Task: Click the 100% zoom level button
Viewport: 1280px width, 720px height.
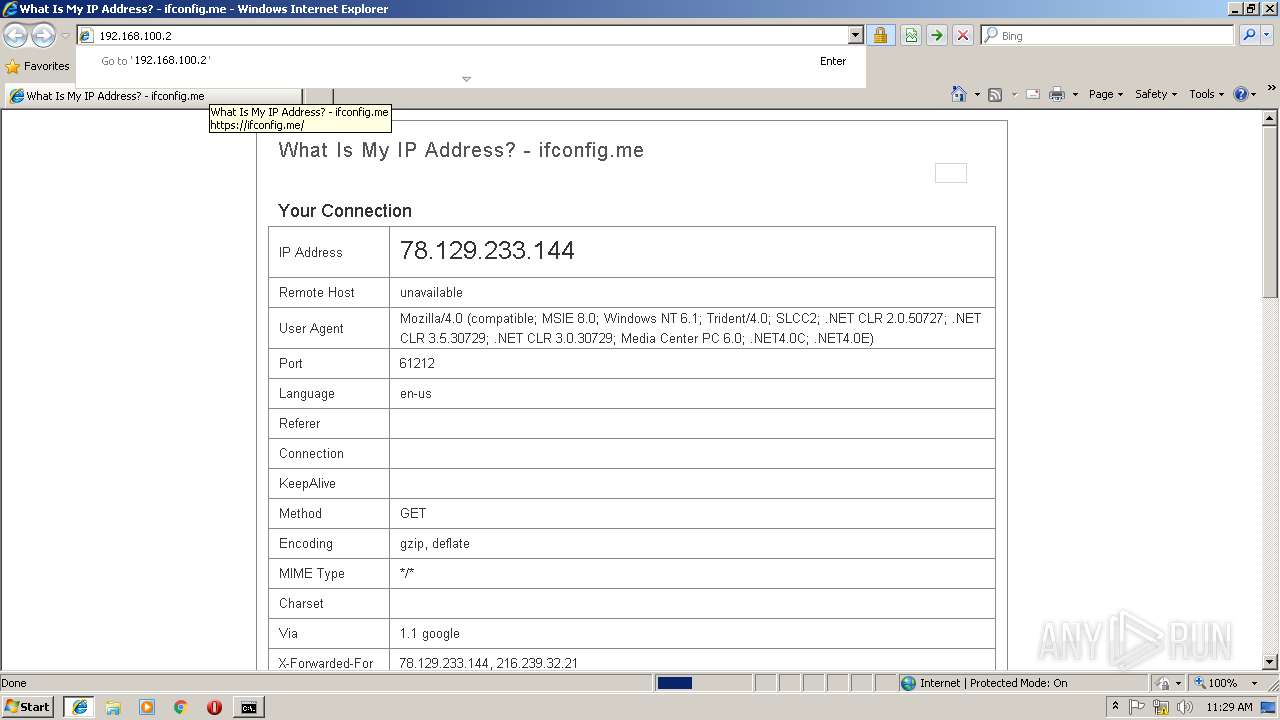Action: click(x=1215, y=683)
